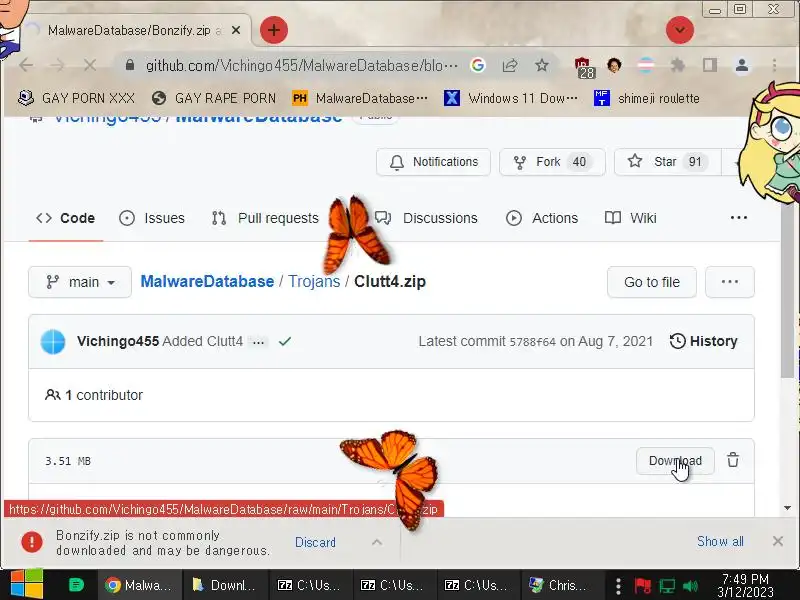Open the network tray icon
Viewport: 800px width, 600px height.
666,586
